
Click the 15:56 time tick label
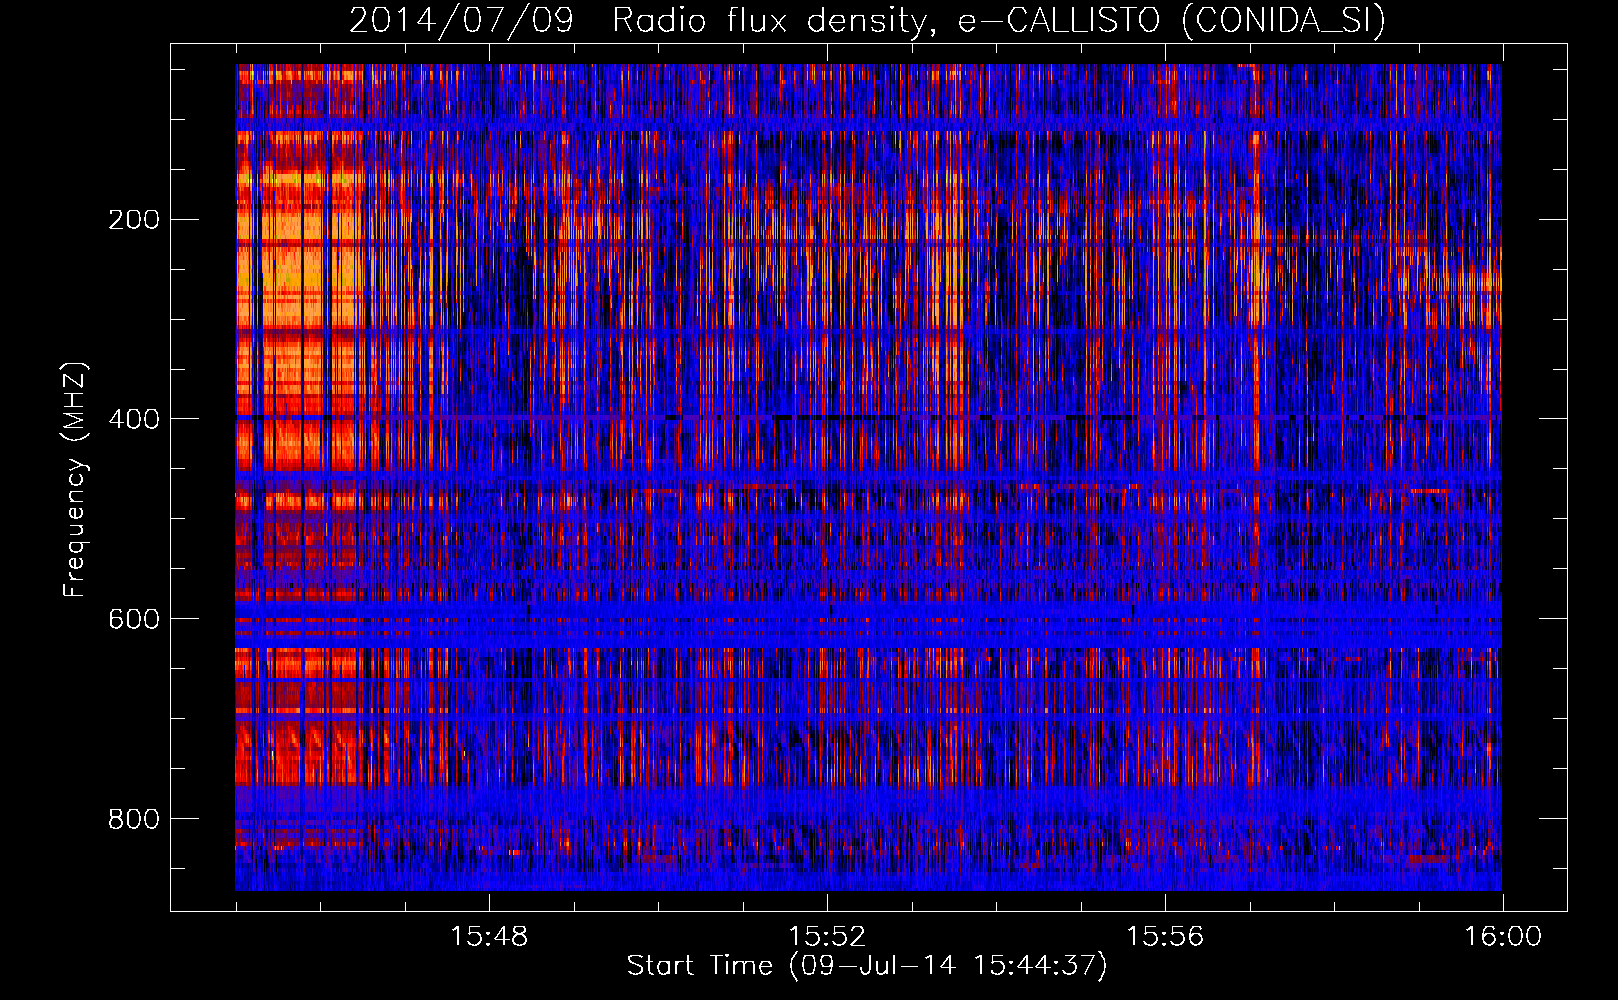(1165, 937)
